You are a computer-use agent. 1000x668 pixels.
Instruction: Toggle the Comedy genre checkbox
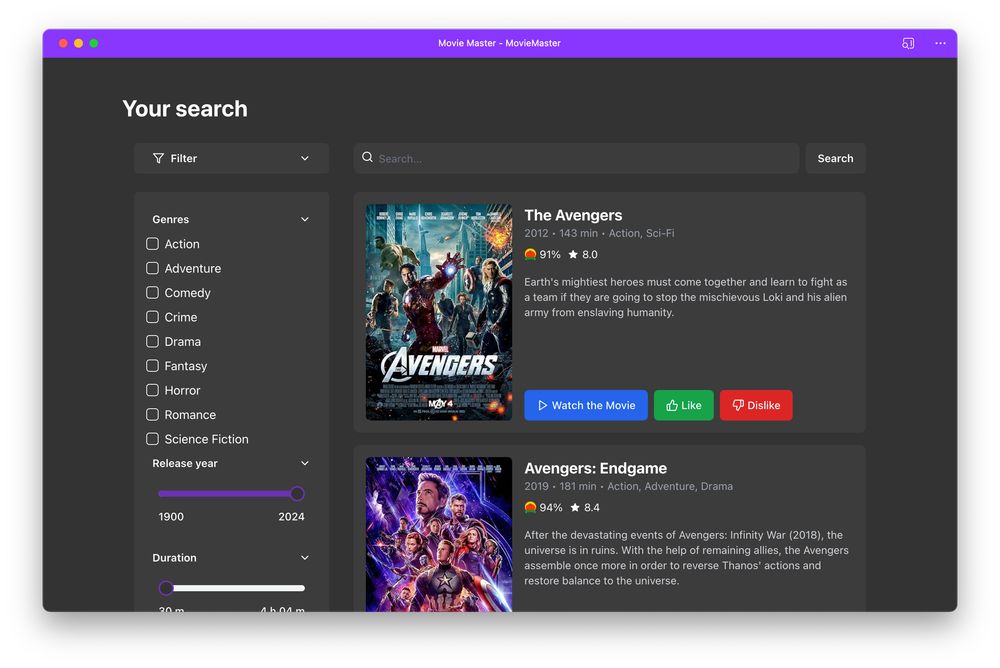[152, 292]
